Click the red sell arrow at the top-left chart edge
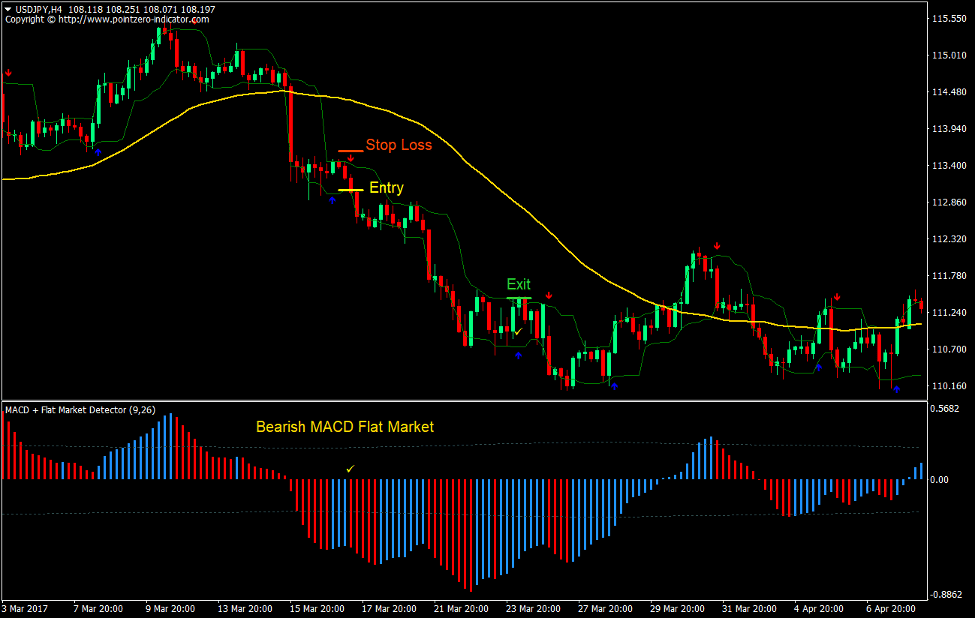977x618 pixels. (10, 72)
